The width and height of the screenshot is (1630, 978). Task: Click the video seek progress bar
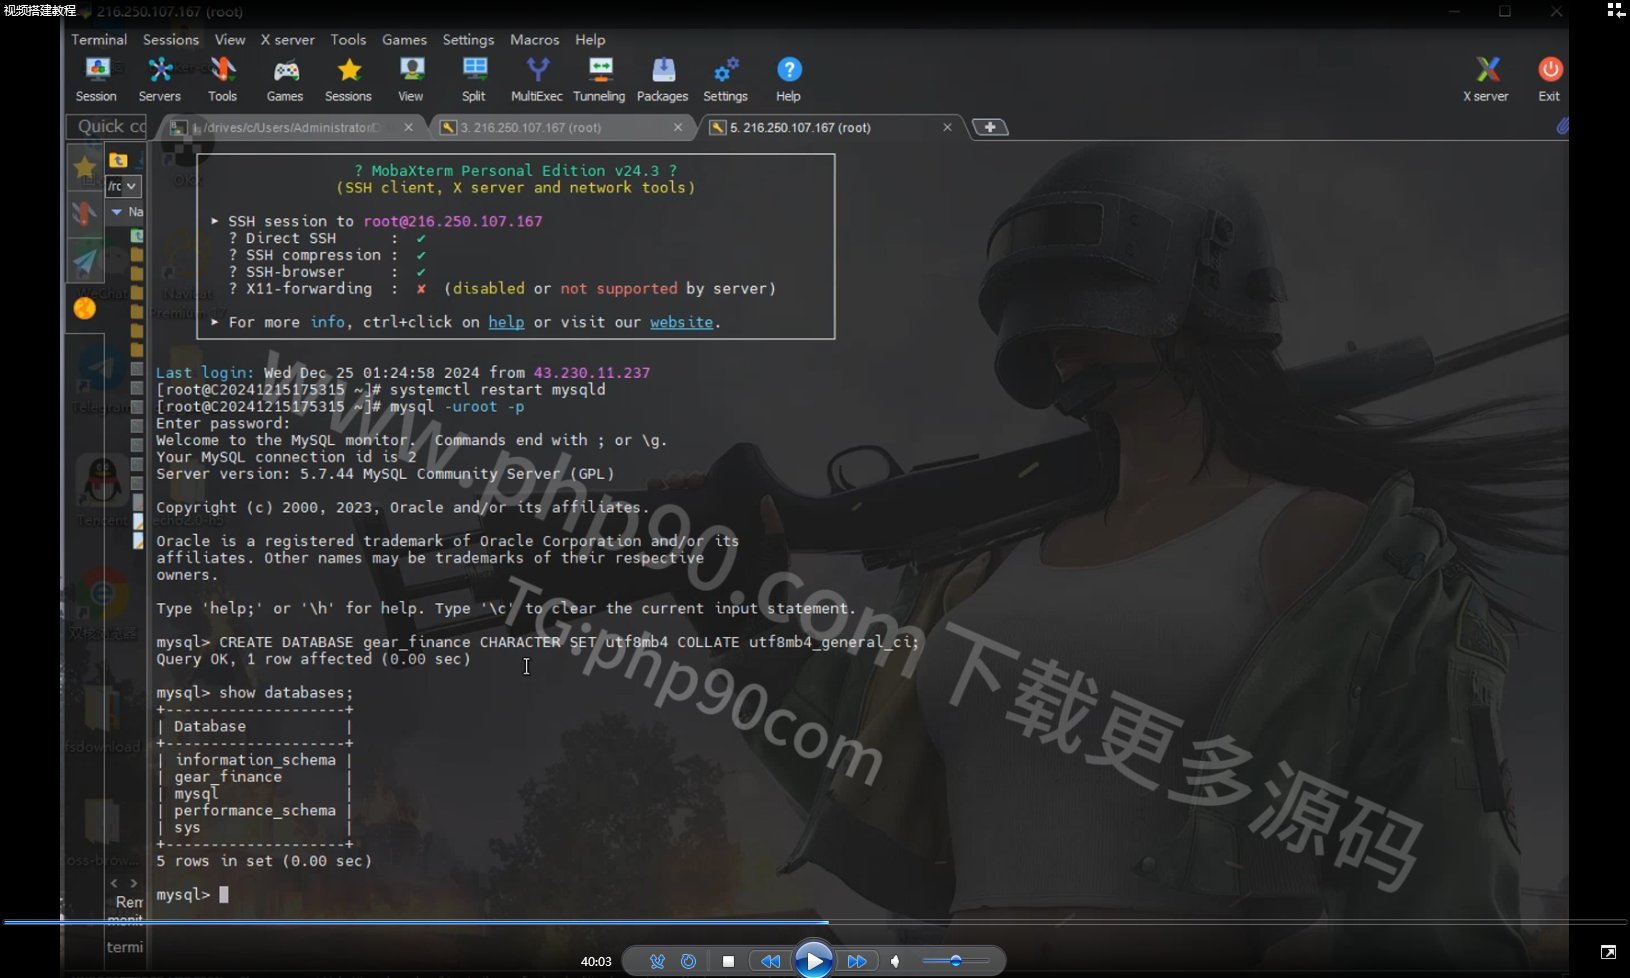(x=815, y=922)
